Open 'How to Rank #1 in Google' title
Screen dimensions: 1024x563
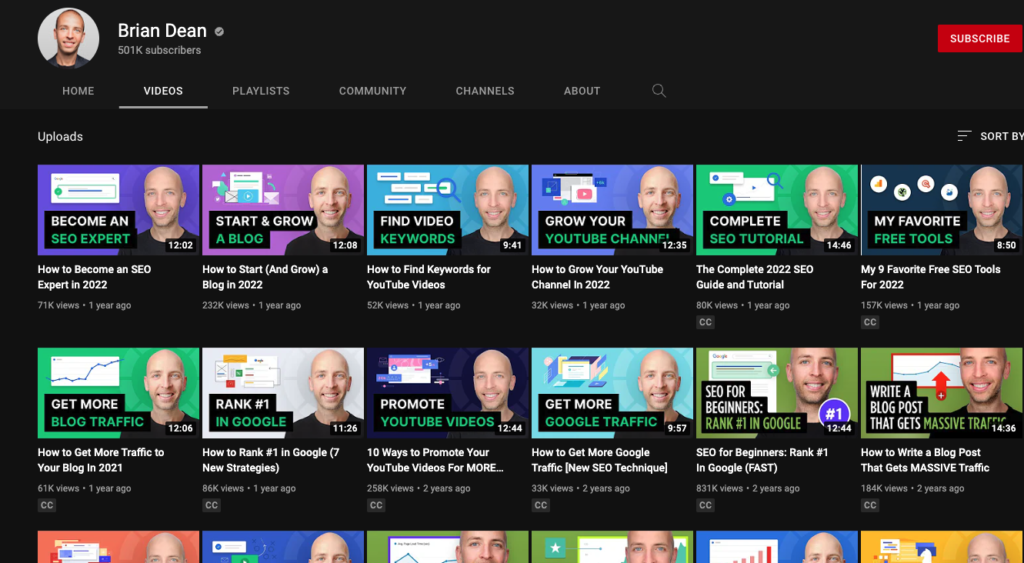270,460
